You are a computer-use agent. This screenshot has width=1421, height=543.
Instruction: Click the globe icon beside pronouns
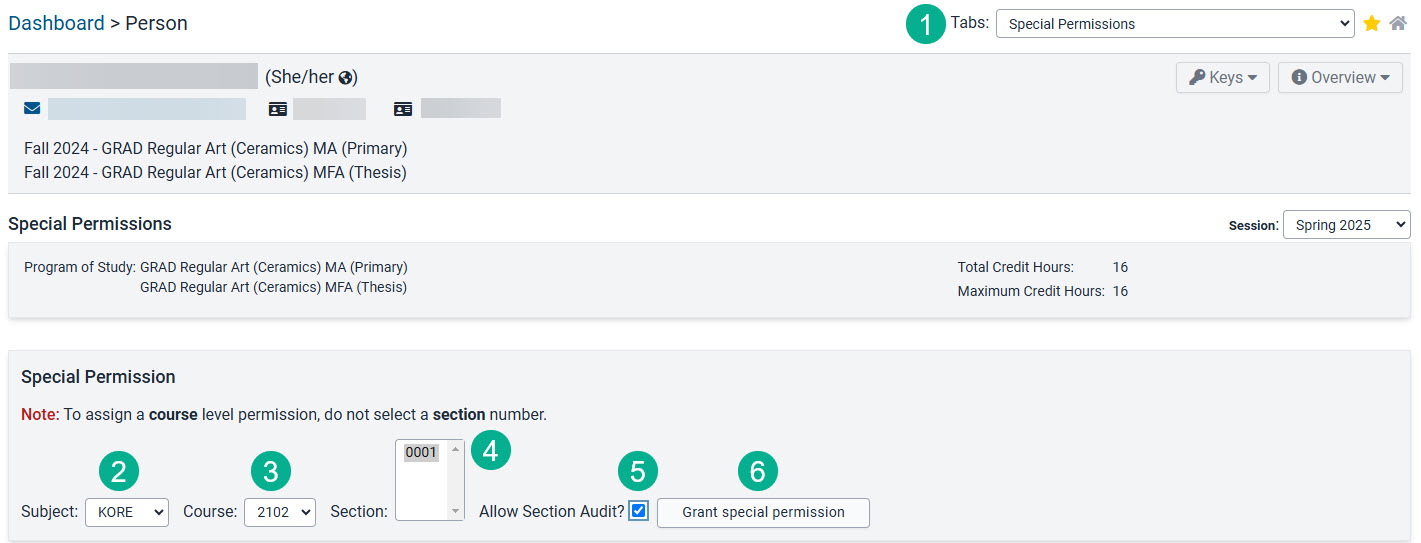pyautogui.click(x=345, y=78)
